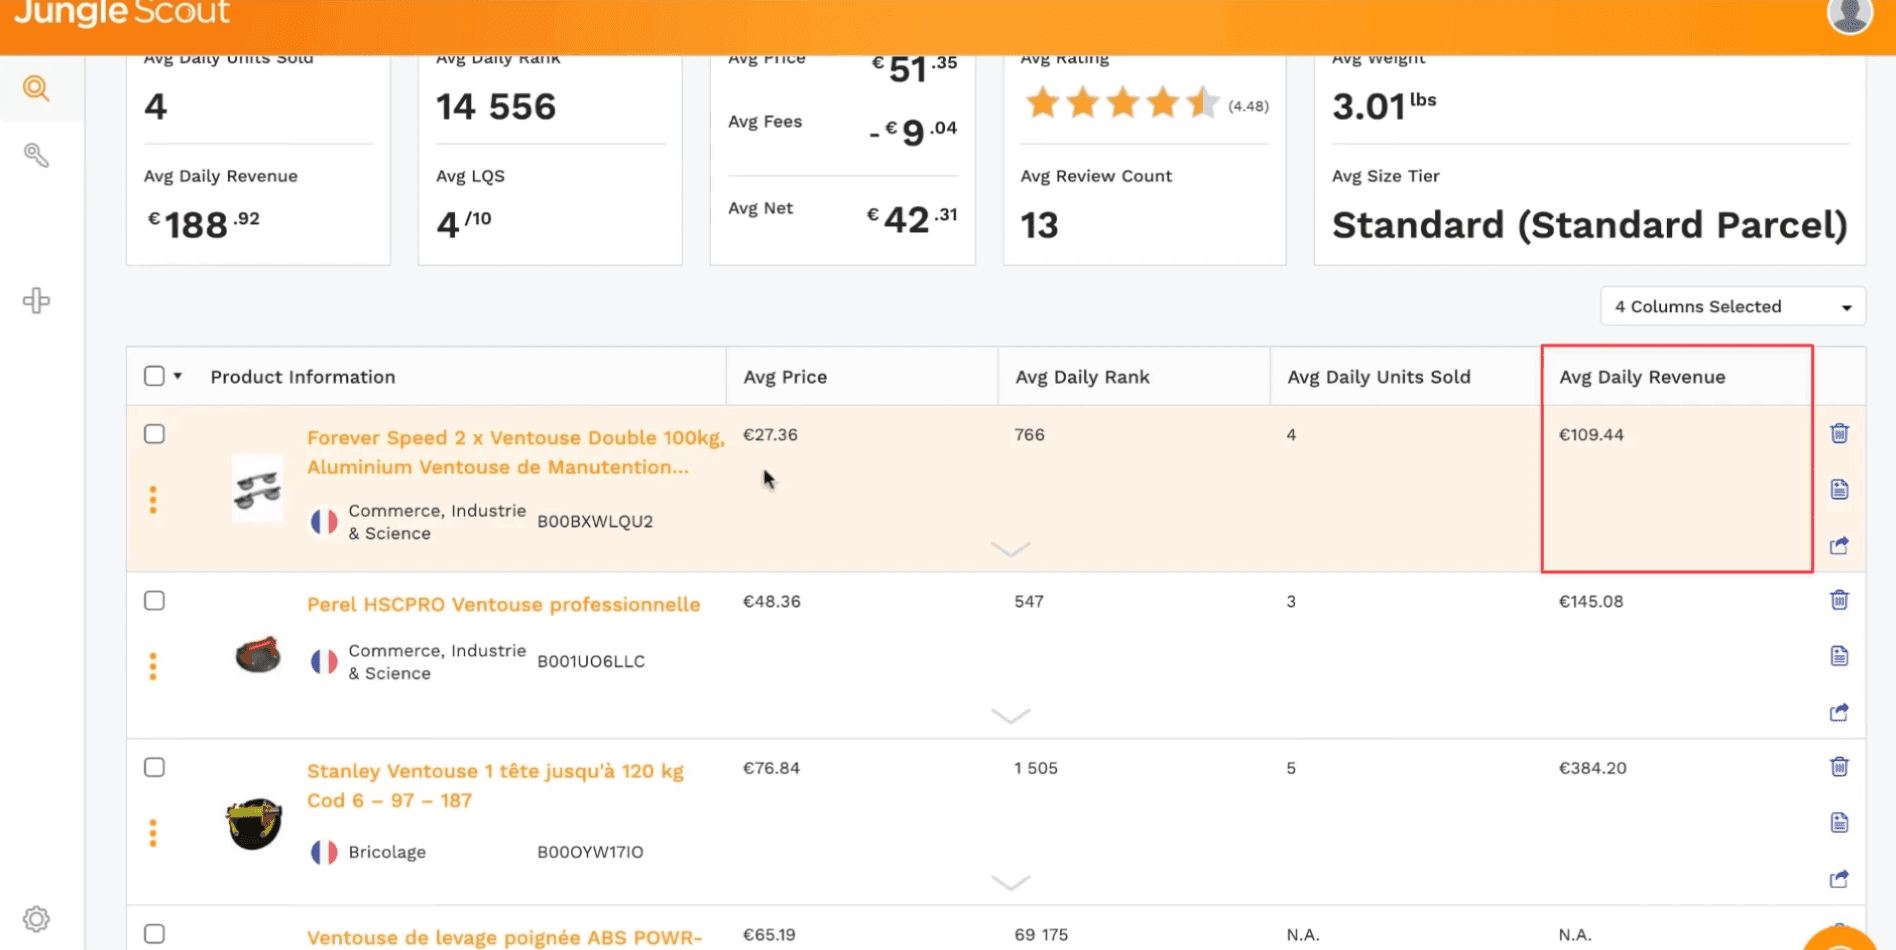Open Perel HSCPRO Ventouse professionnelle link
The height and width of the screenshot is (950, 1896).
tap(503, 605)
